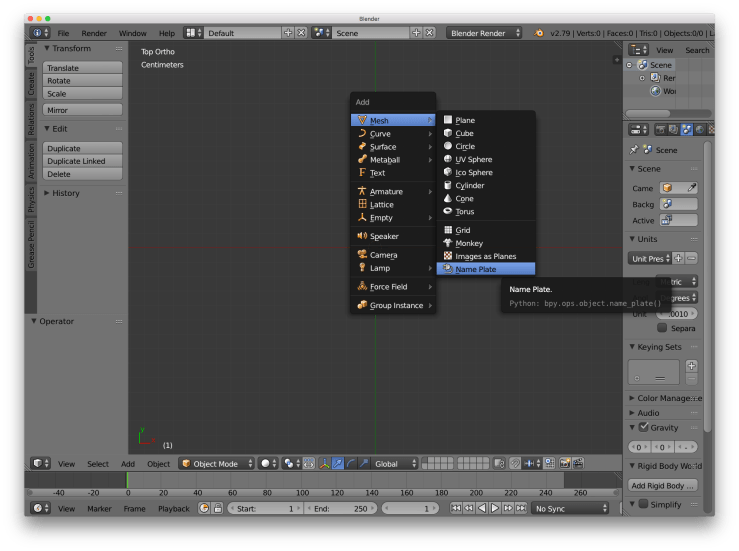Screen dimensions: 739x551
Task: Open the Surface submenu
Action: pos(393,147)
